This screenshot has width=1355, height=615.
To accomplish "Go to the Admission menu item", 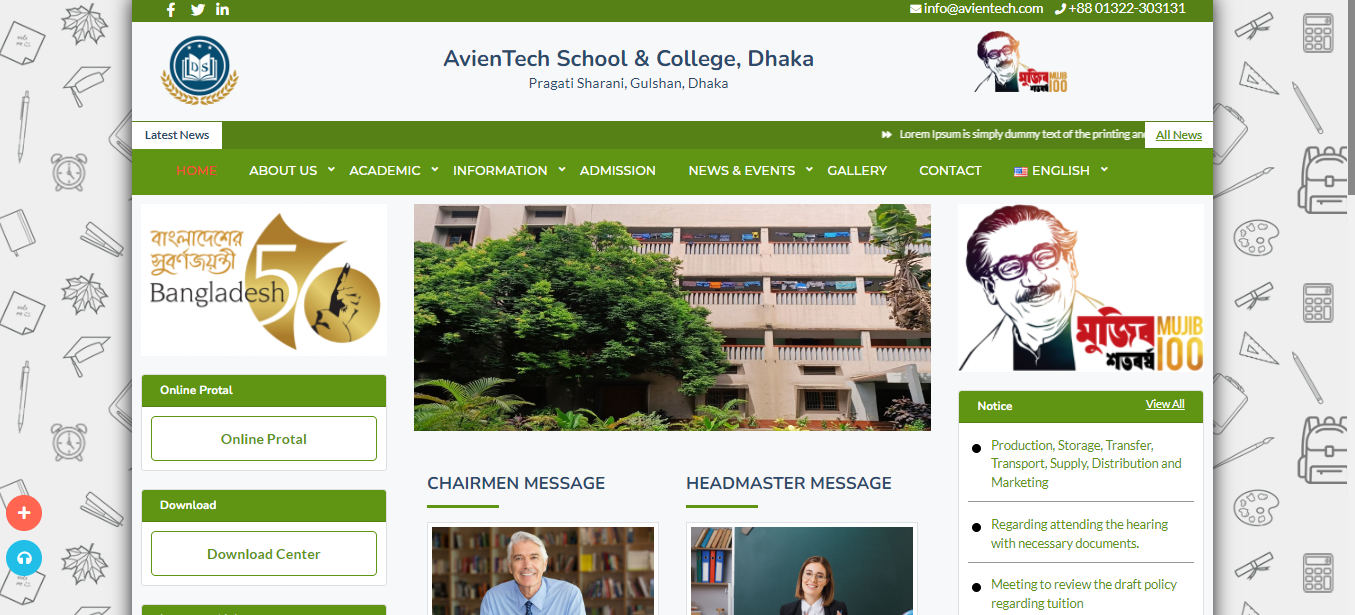I will coord(618,171).
